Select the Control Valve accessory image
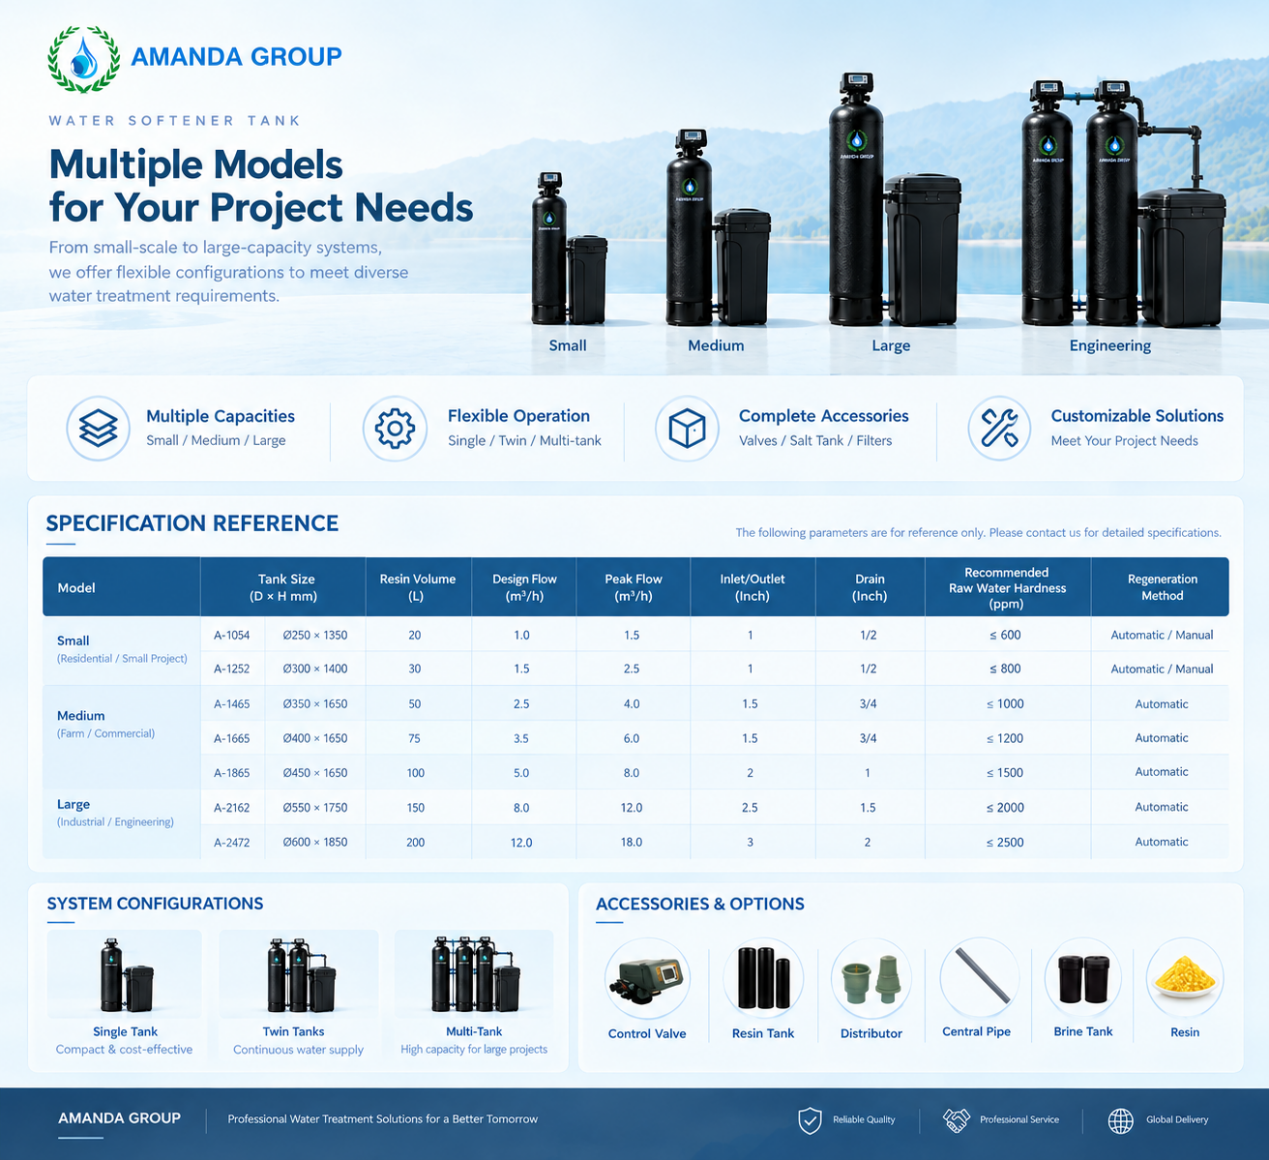1269x1160 pixels. pyautogui.click(x=647, y=978)
